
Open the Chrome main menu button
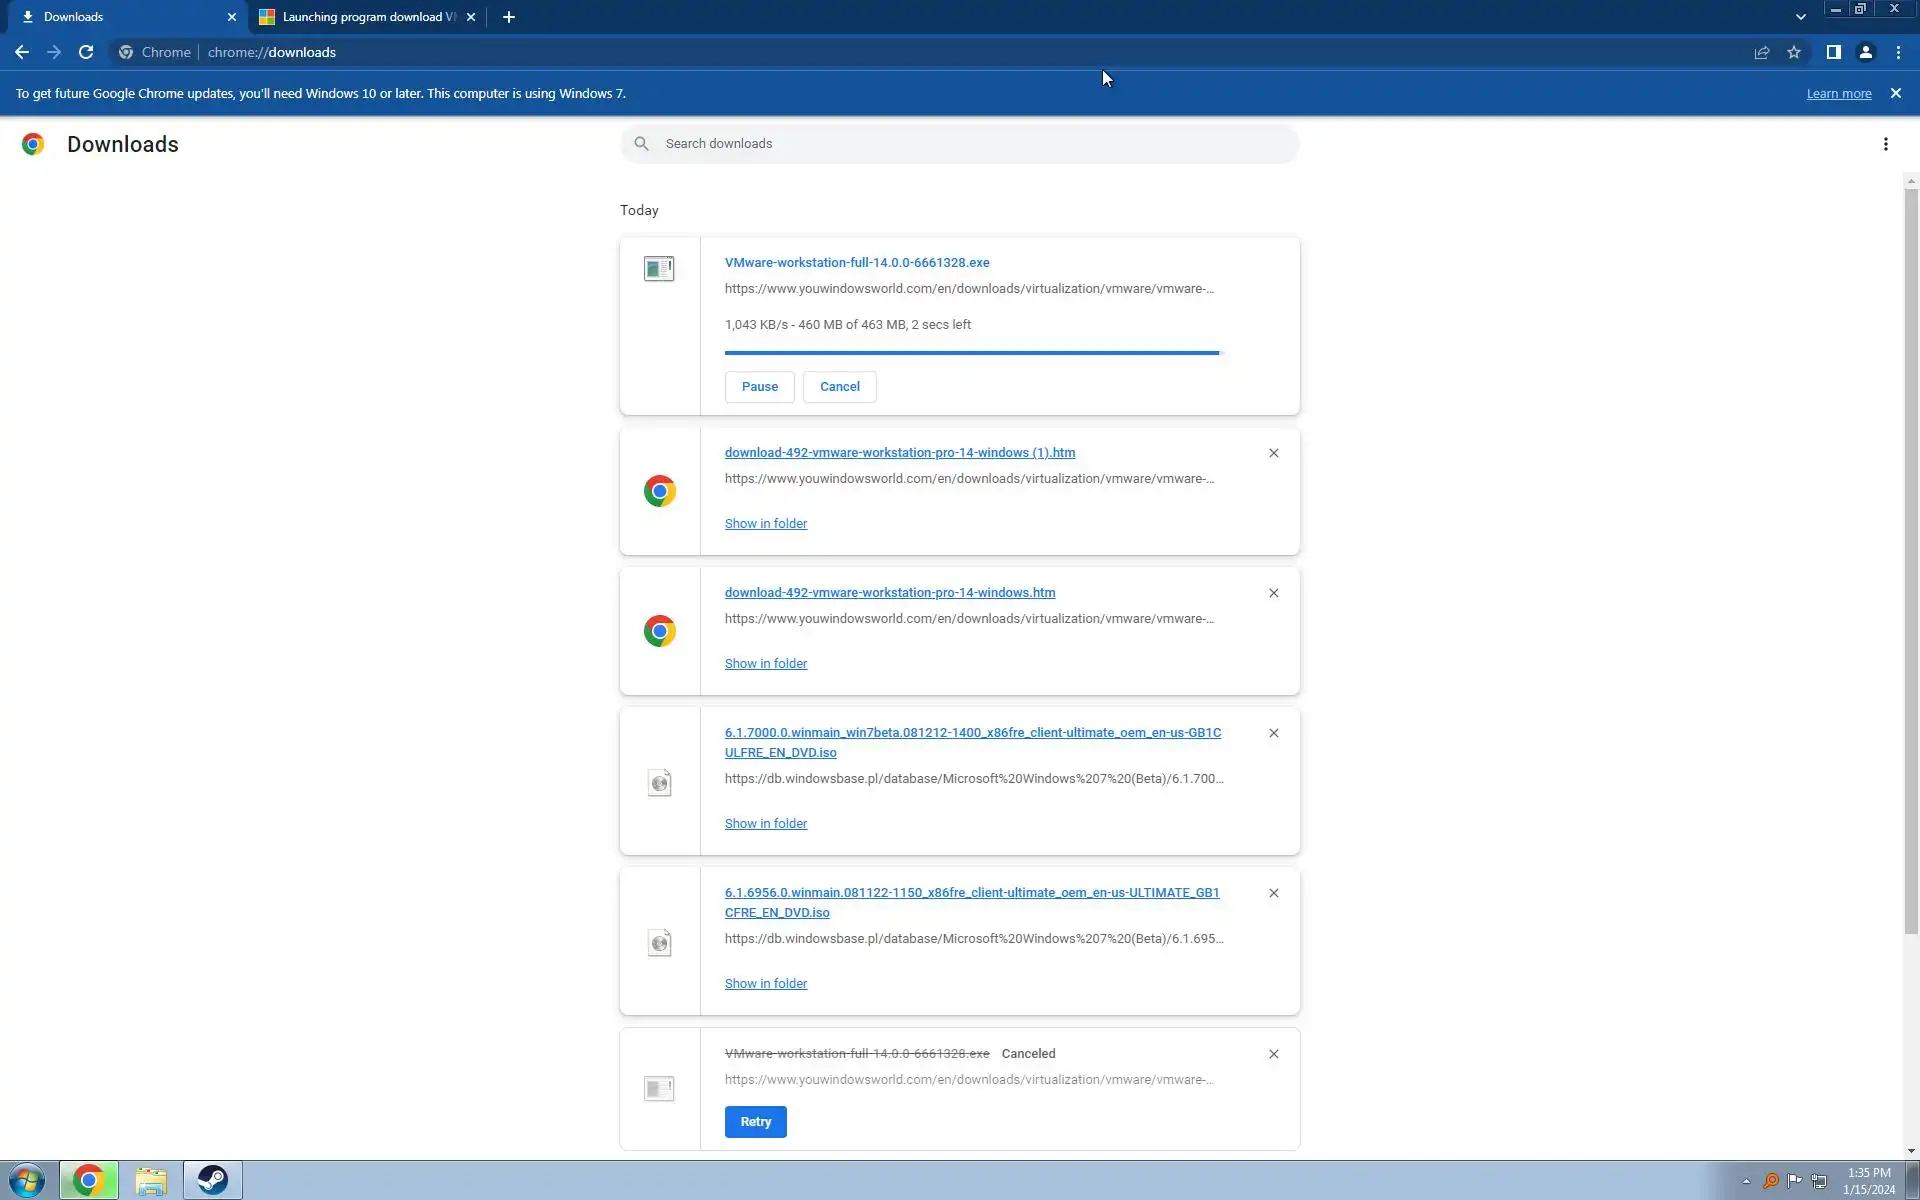point(1898,52)
